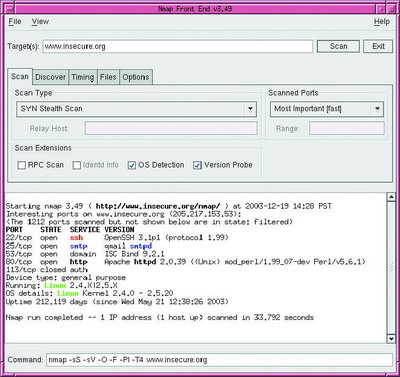
Task: Open the Help menu
Action: (382, 22)
